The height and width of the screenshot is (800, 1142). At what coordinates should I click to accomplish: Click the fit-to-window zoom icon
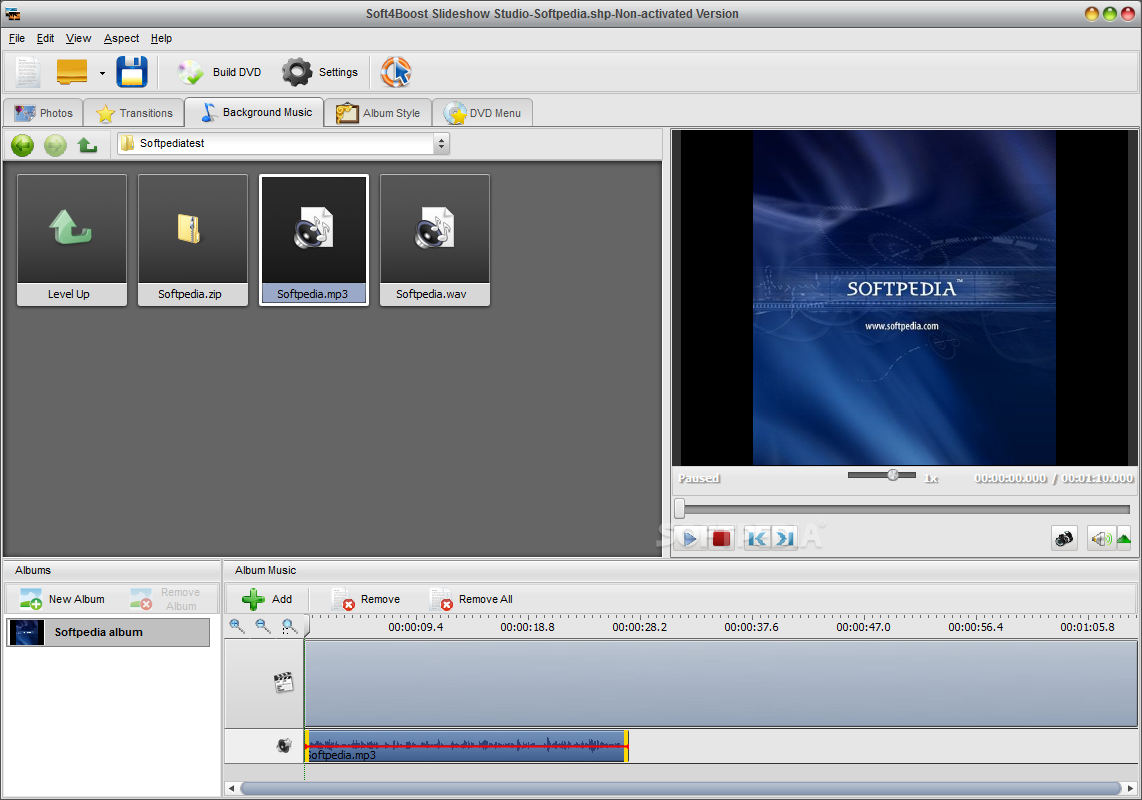click(289, 626)
